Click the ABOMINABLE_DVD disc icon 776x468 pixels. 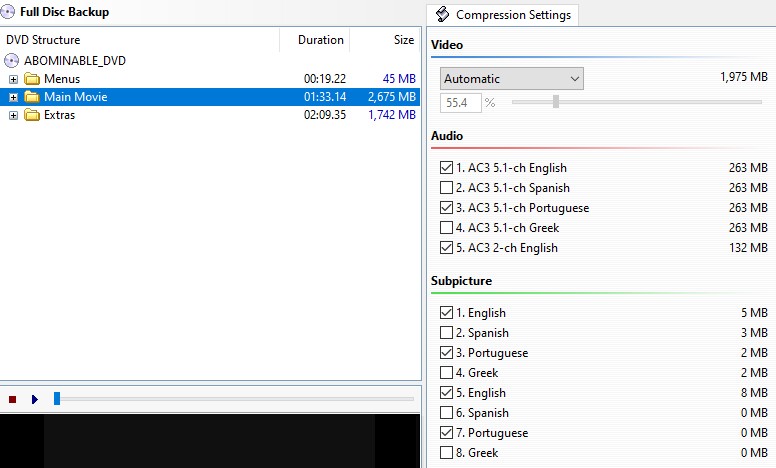tap(11, 60)
